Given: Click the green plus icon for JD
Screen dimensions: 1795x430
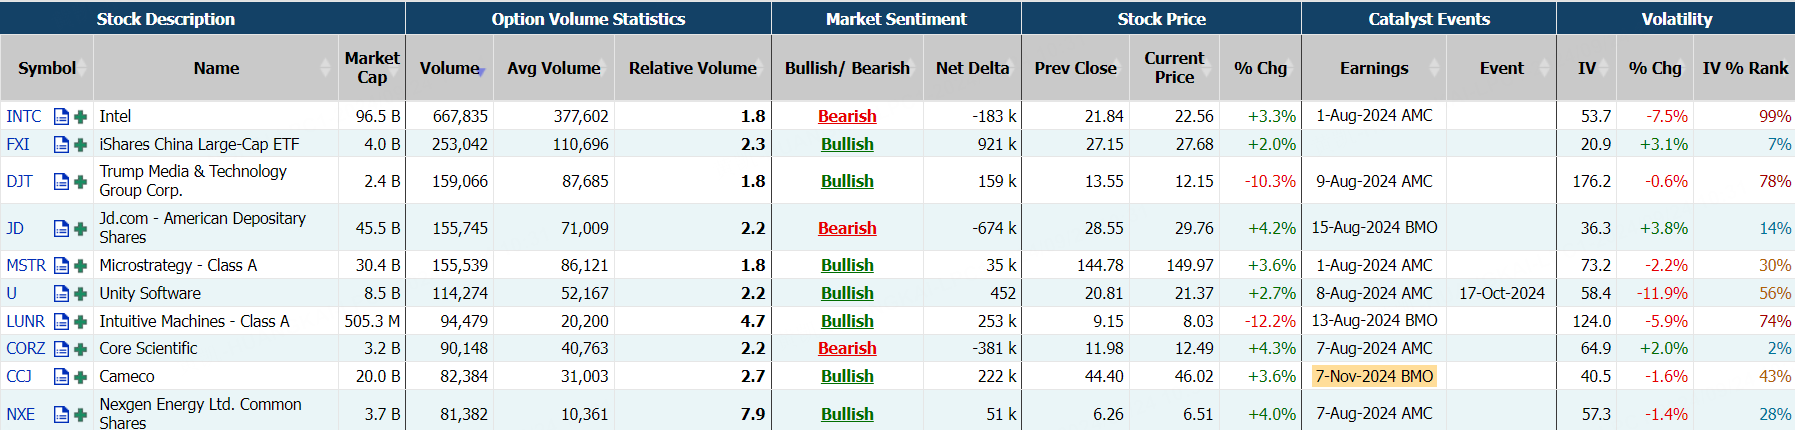Looking at the screenshot, I should (x=80, y=229).
